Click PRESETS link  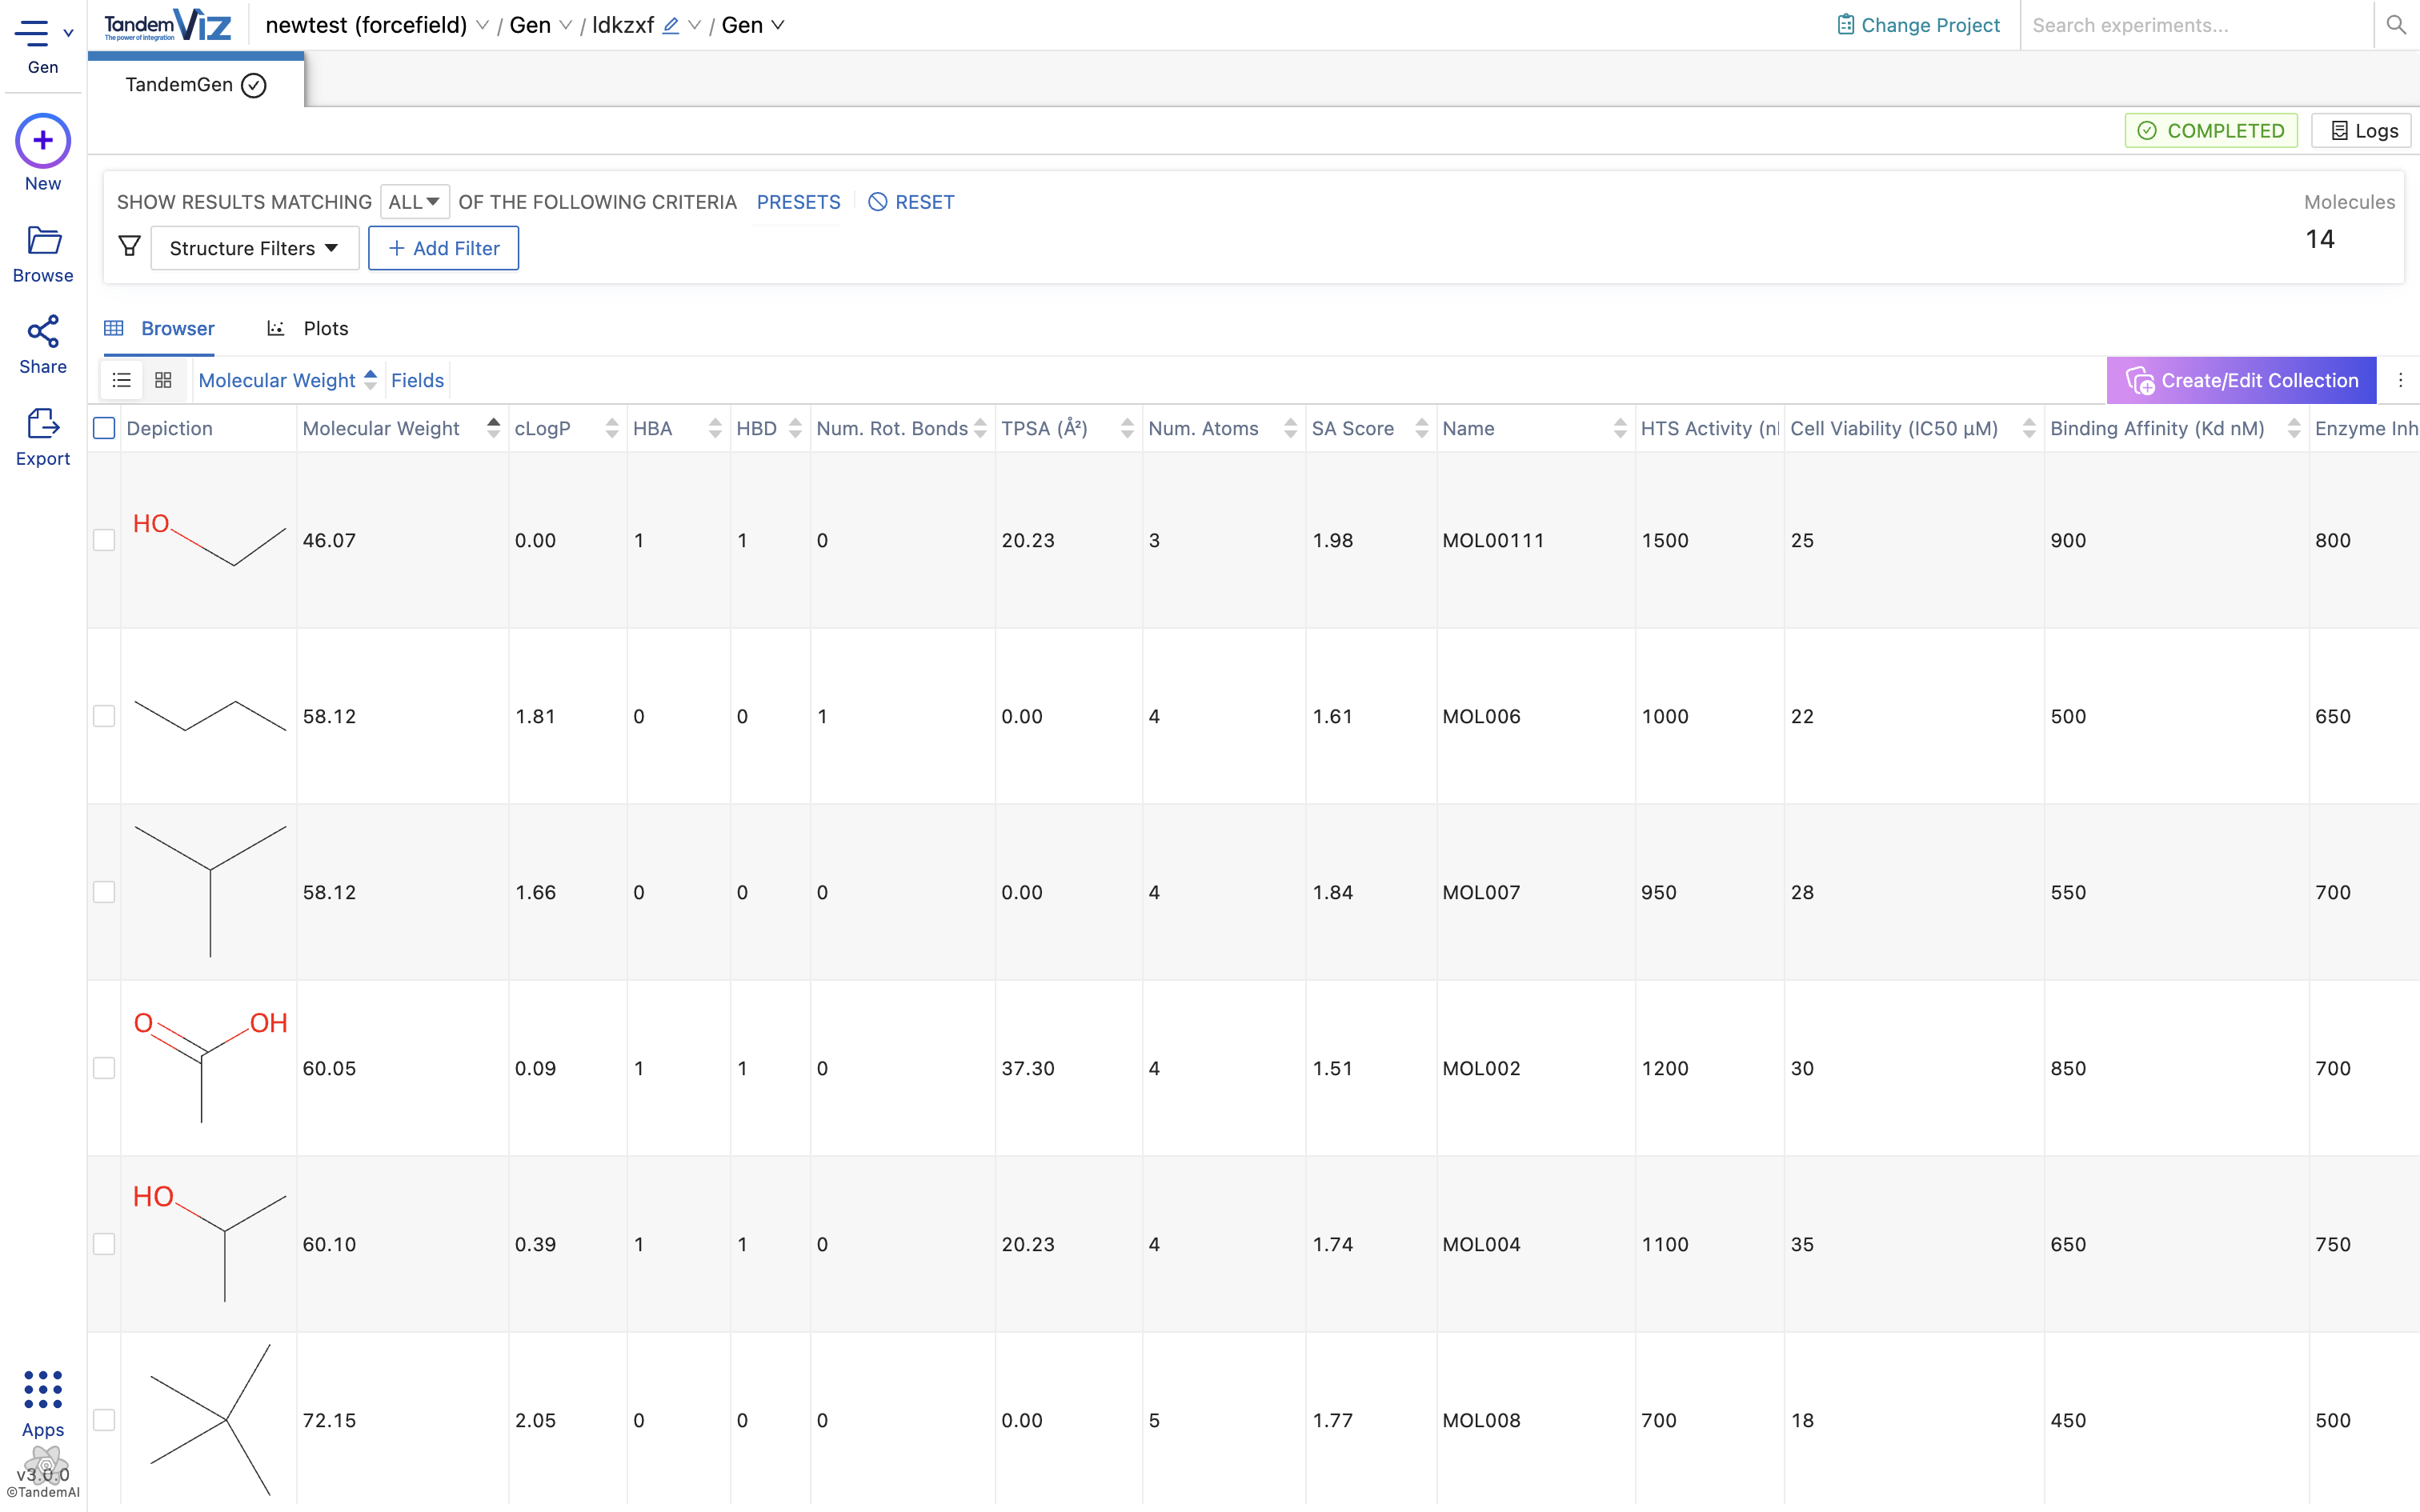(798, 202)
